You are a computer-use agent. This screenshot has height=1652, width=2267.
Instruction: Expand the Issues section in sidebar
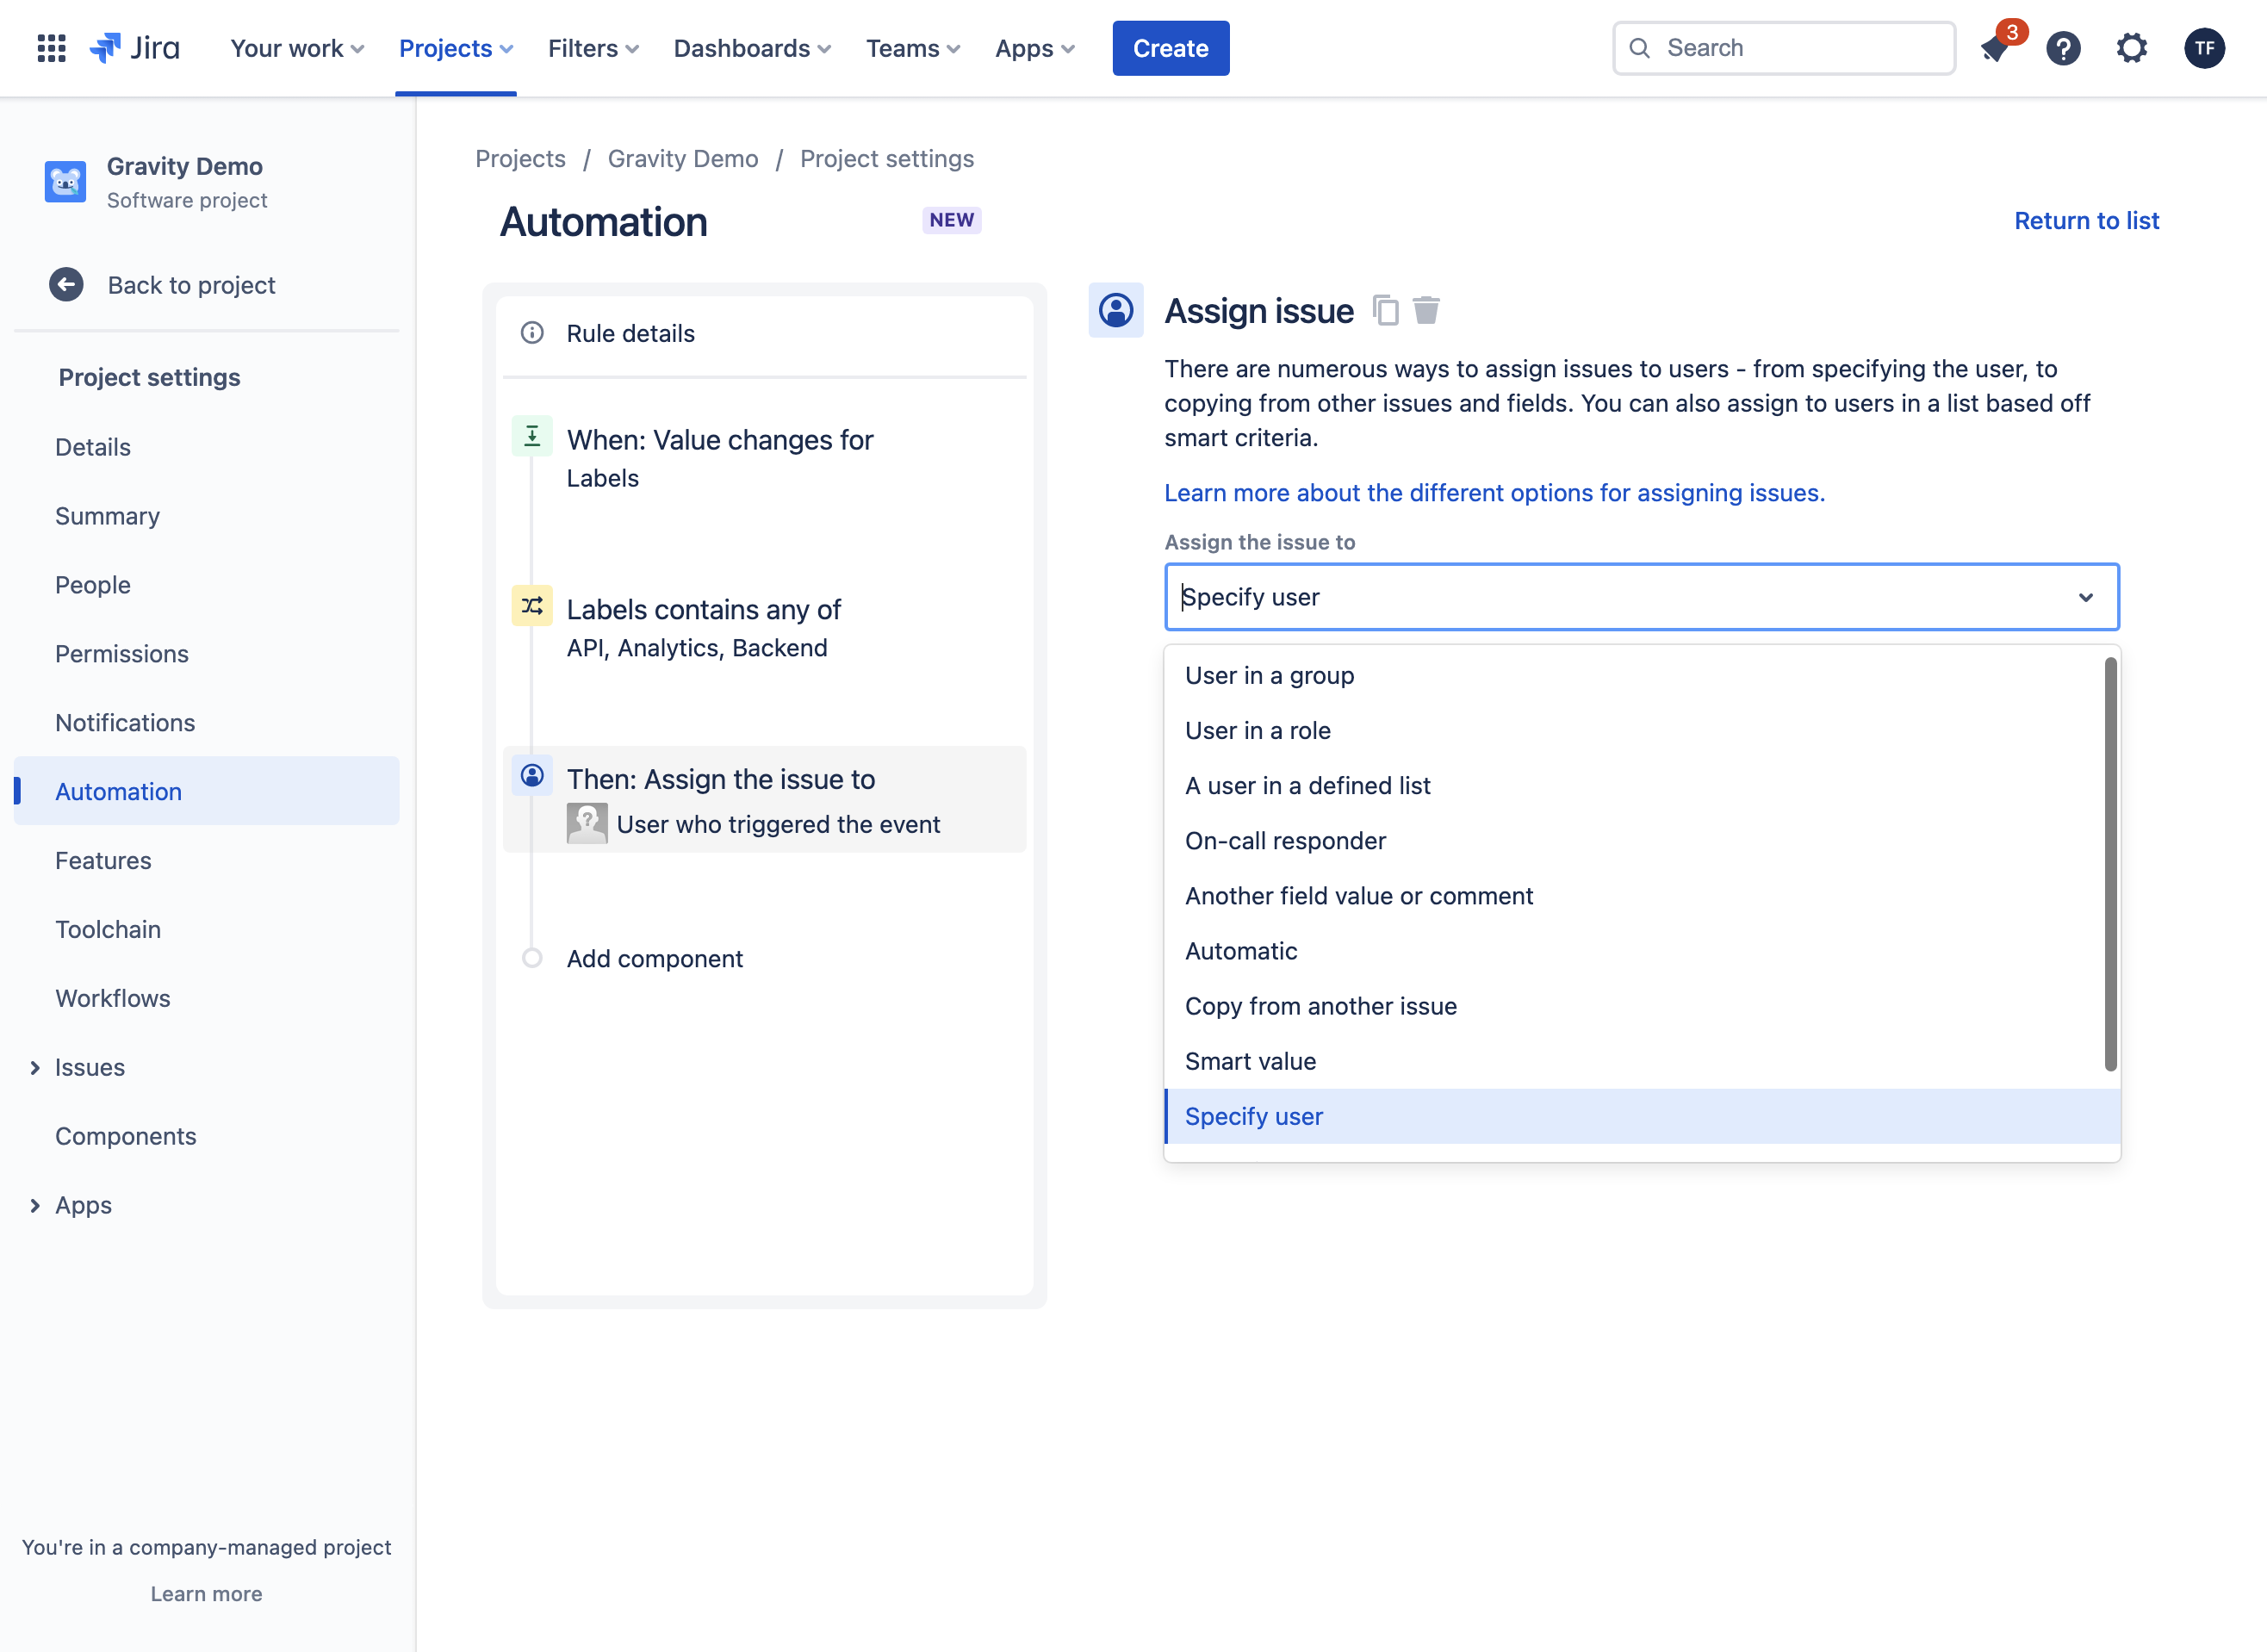[x=35, y=1068]
